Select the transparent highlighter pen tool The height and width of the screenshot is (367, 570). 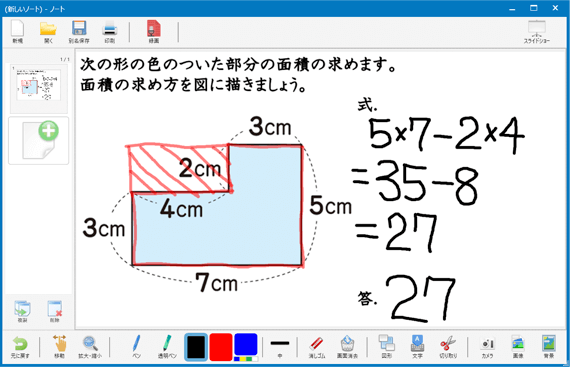point(167,347)
